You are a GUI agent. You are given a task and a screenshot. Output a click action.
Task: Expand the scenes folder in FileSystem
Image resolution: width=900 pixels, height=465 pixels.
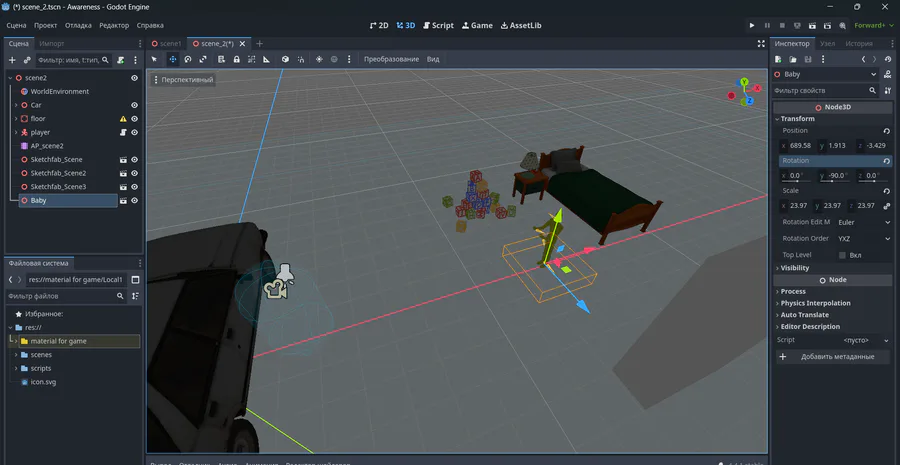(16, 355)
